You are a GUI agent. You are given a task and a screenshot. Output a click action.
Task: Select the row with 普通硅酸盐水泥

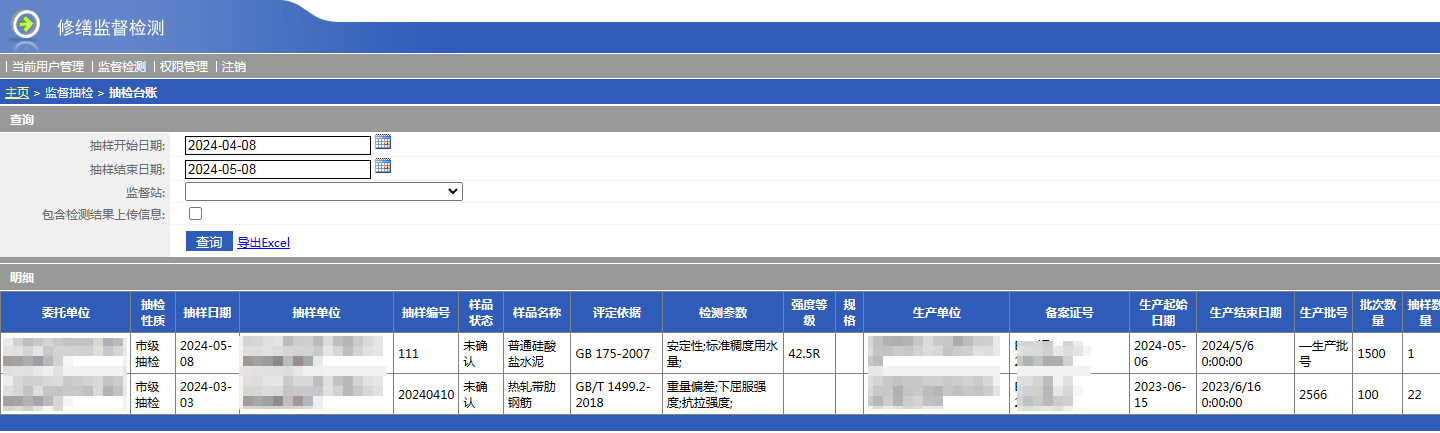(x=535, y=354)
